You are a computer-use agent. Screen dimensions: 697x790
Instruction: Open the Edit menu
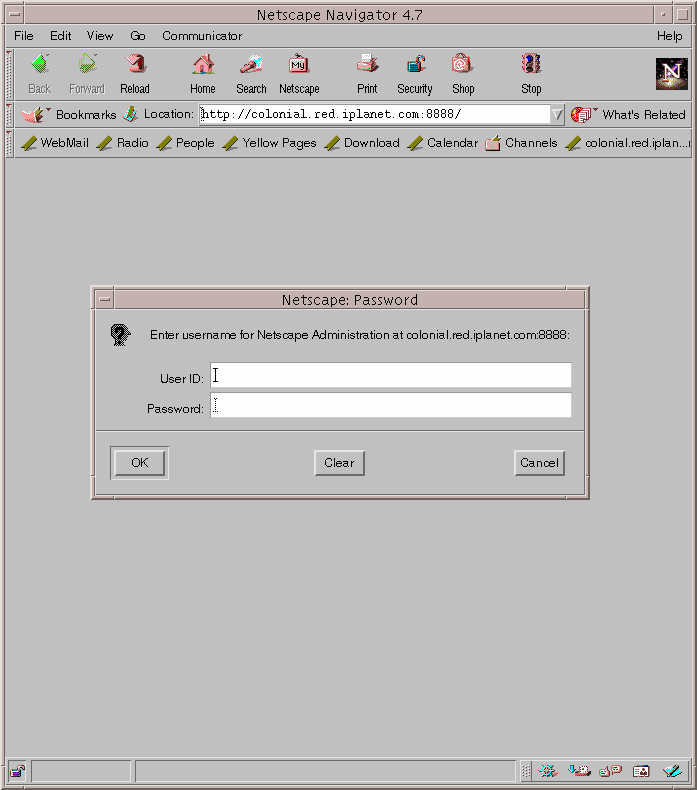click(x=60, y=36)
